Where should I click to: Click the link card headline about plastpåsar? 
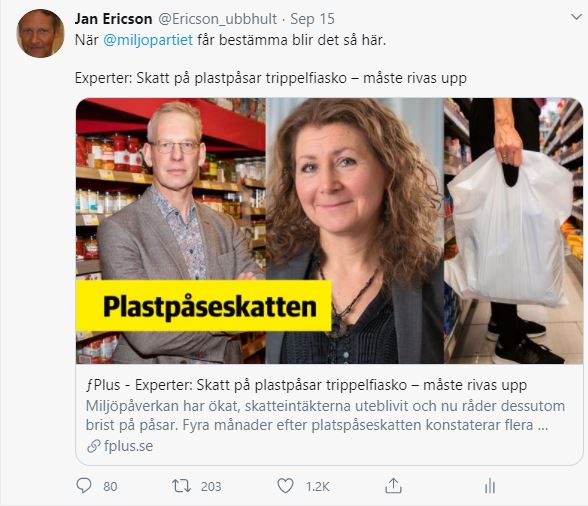pos(306,385)
